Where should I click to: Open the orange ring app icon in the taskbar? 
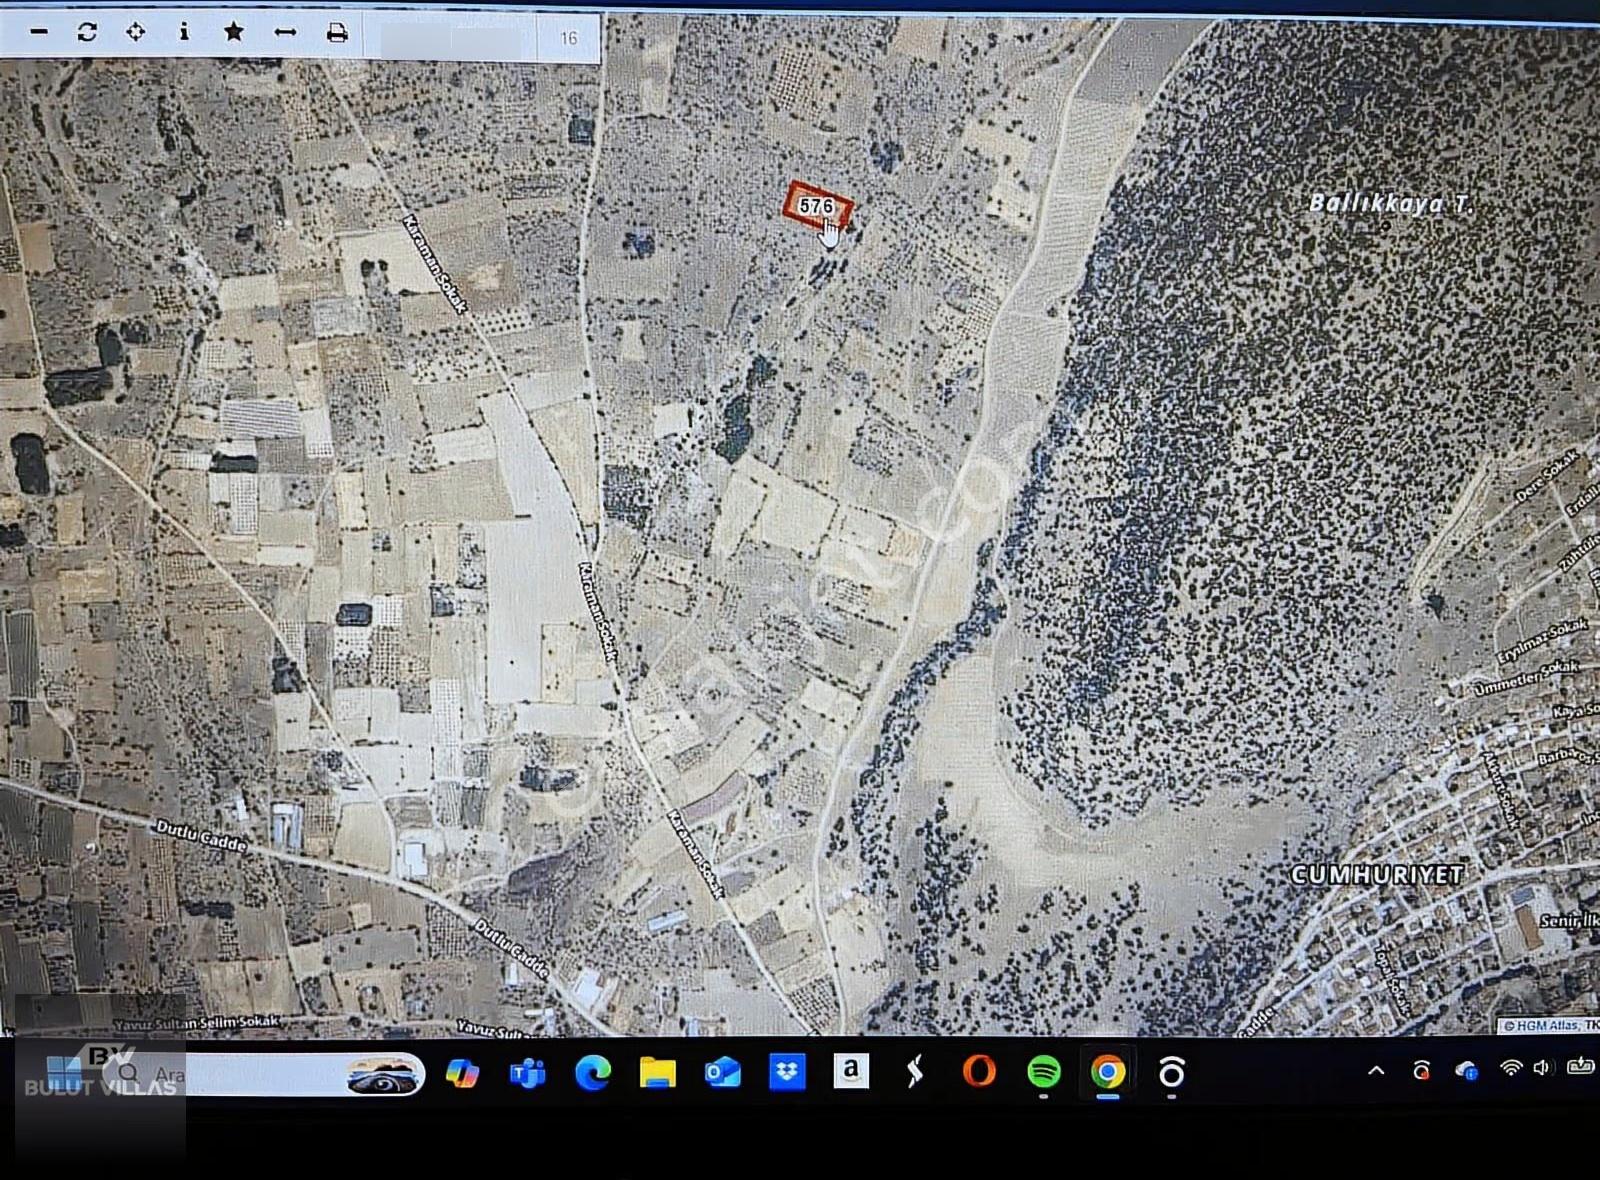pyautogui.click(x=979, y=1072)
